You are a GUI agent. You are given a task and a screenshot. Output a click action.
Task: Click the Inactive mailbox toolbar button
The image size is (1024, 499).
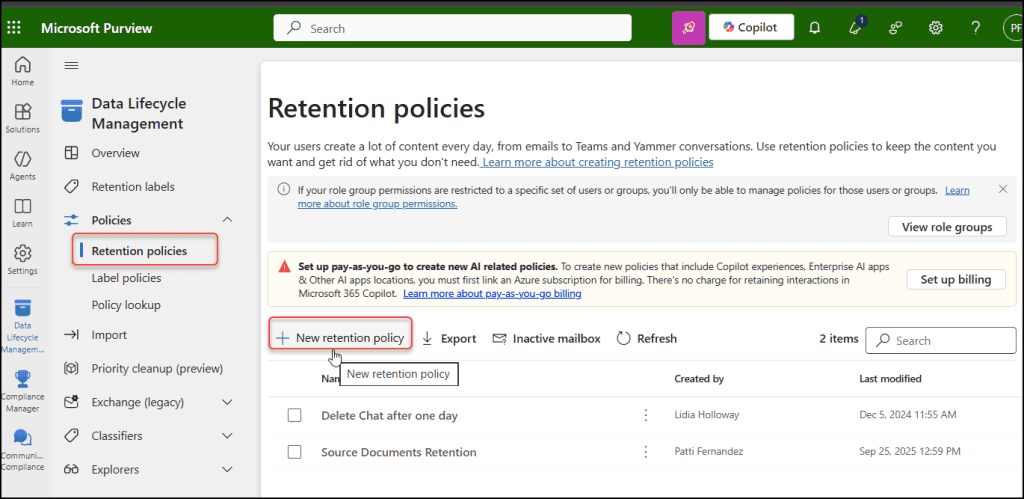(x=546, y=338)
